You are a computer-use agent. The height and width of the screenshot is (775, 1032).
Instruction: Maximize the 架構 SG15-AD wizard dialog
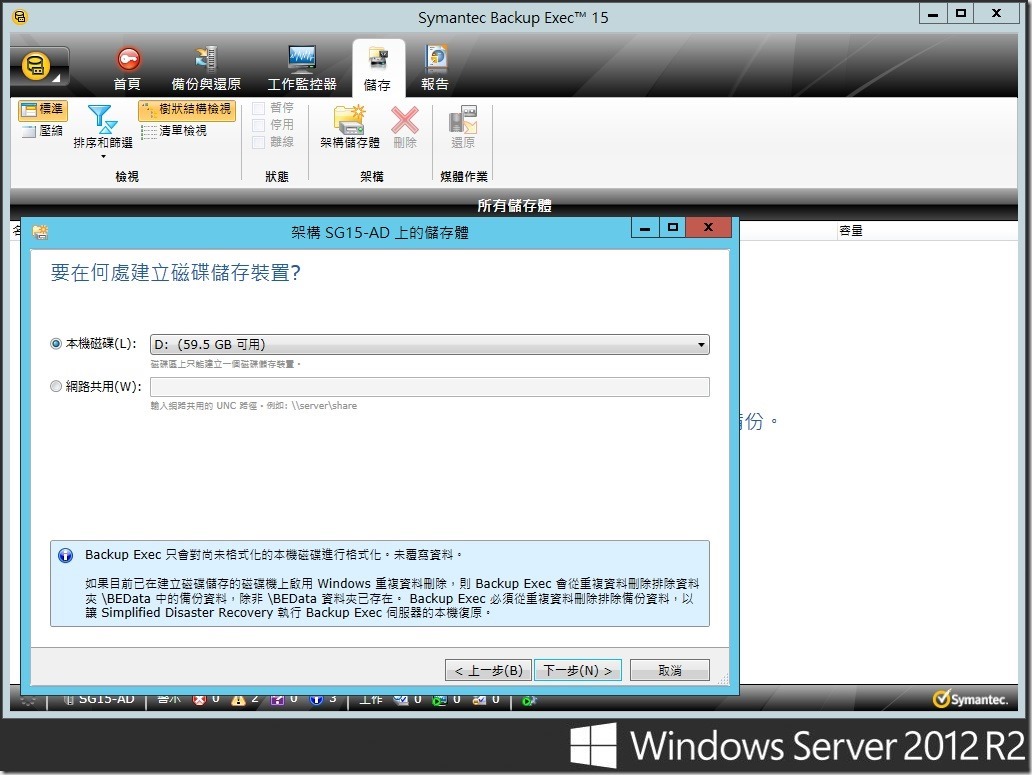tap(673, 228)
